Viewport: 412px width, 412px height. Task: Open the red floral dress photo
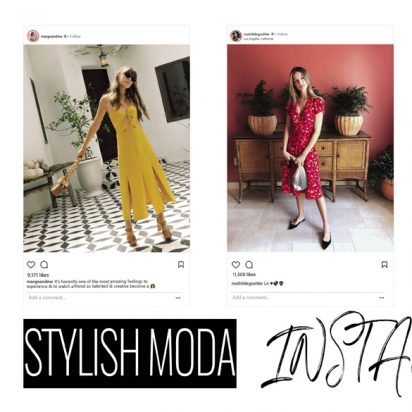coord(310,148)
